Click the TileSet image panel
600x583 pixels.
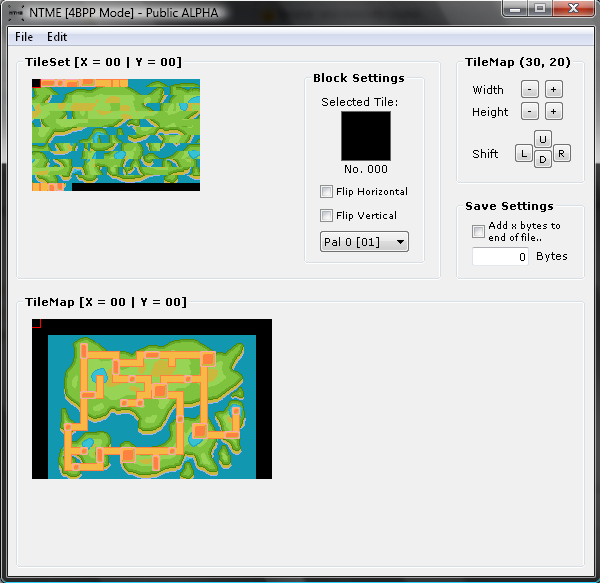click(x=116, y=135)
